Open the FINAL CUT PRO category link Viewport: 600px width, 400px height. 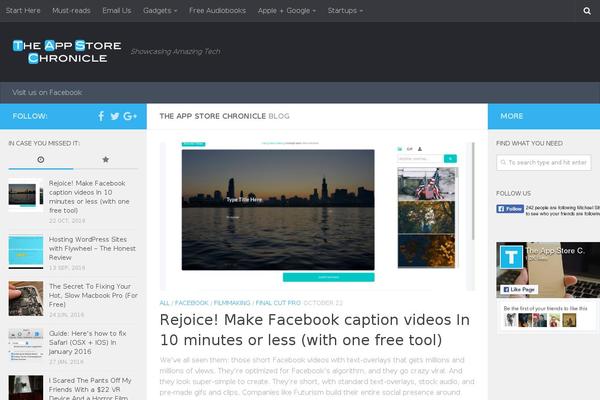278,303
